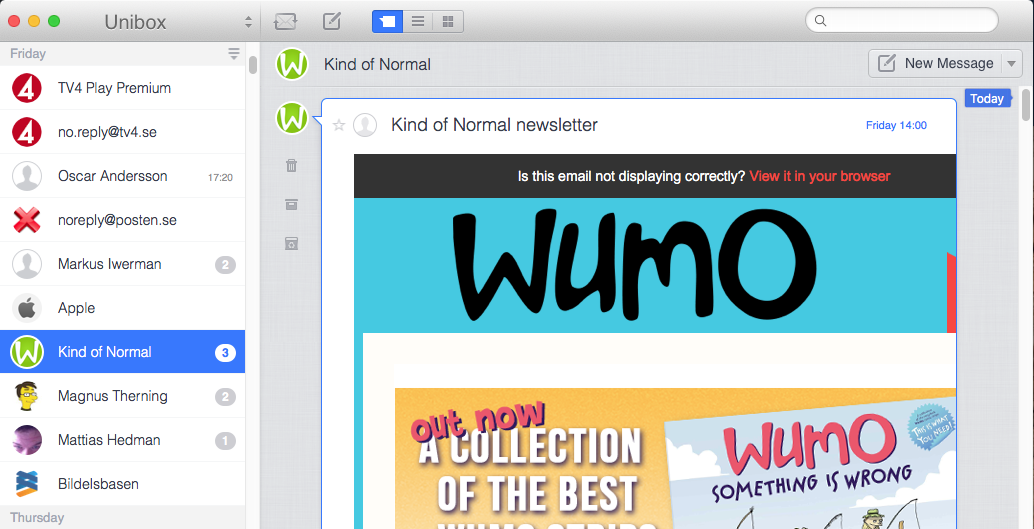
Task: Star the Kind of Normal newsletter message
Action: 339,125
